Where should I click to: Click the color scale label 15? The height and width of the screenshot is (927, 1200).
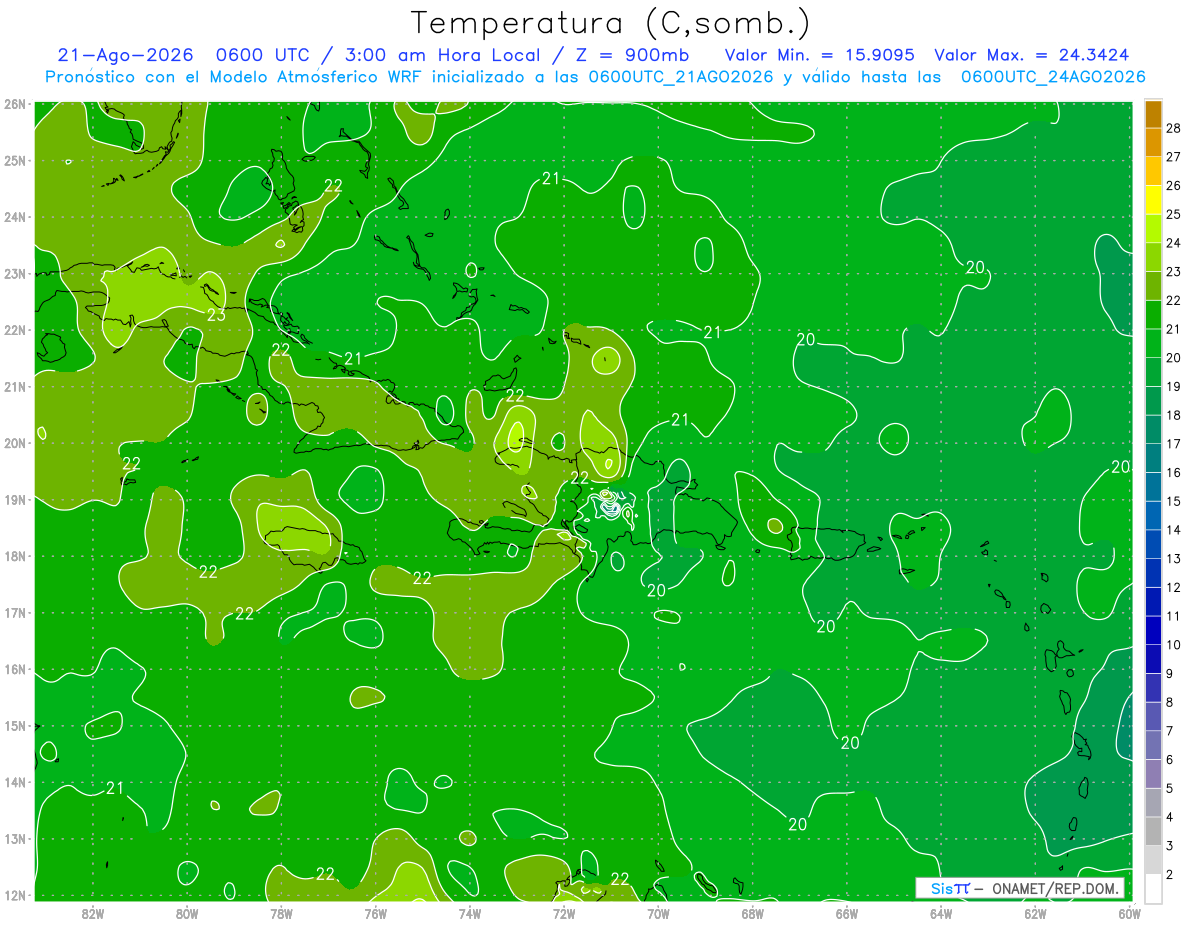pos(1173,501)
